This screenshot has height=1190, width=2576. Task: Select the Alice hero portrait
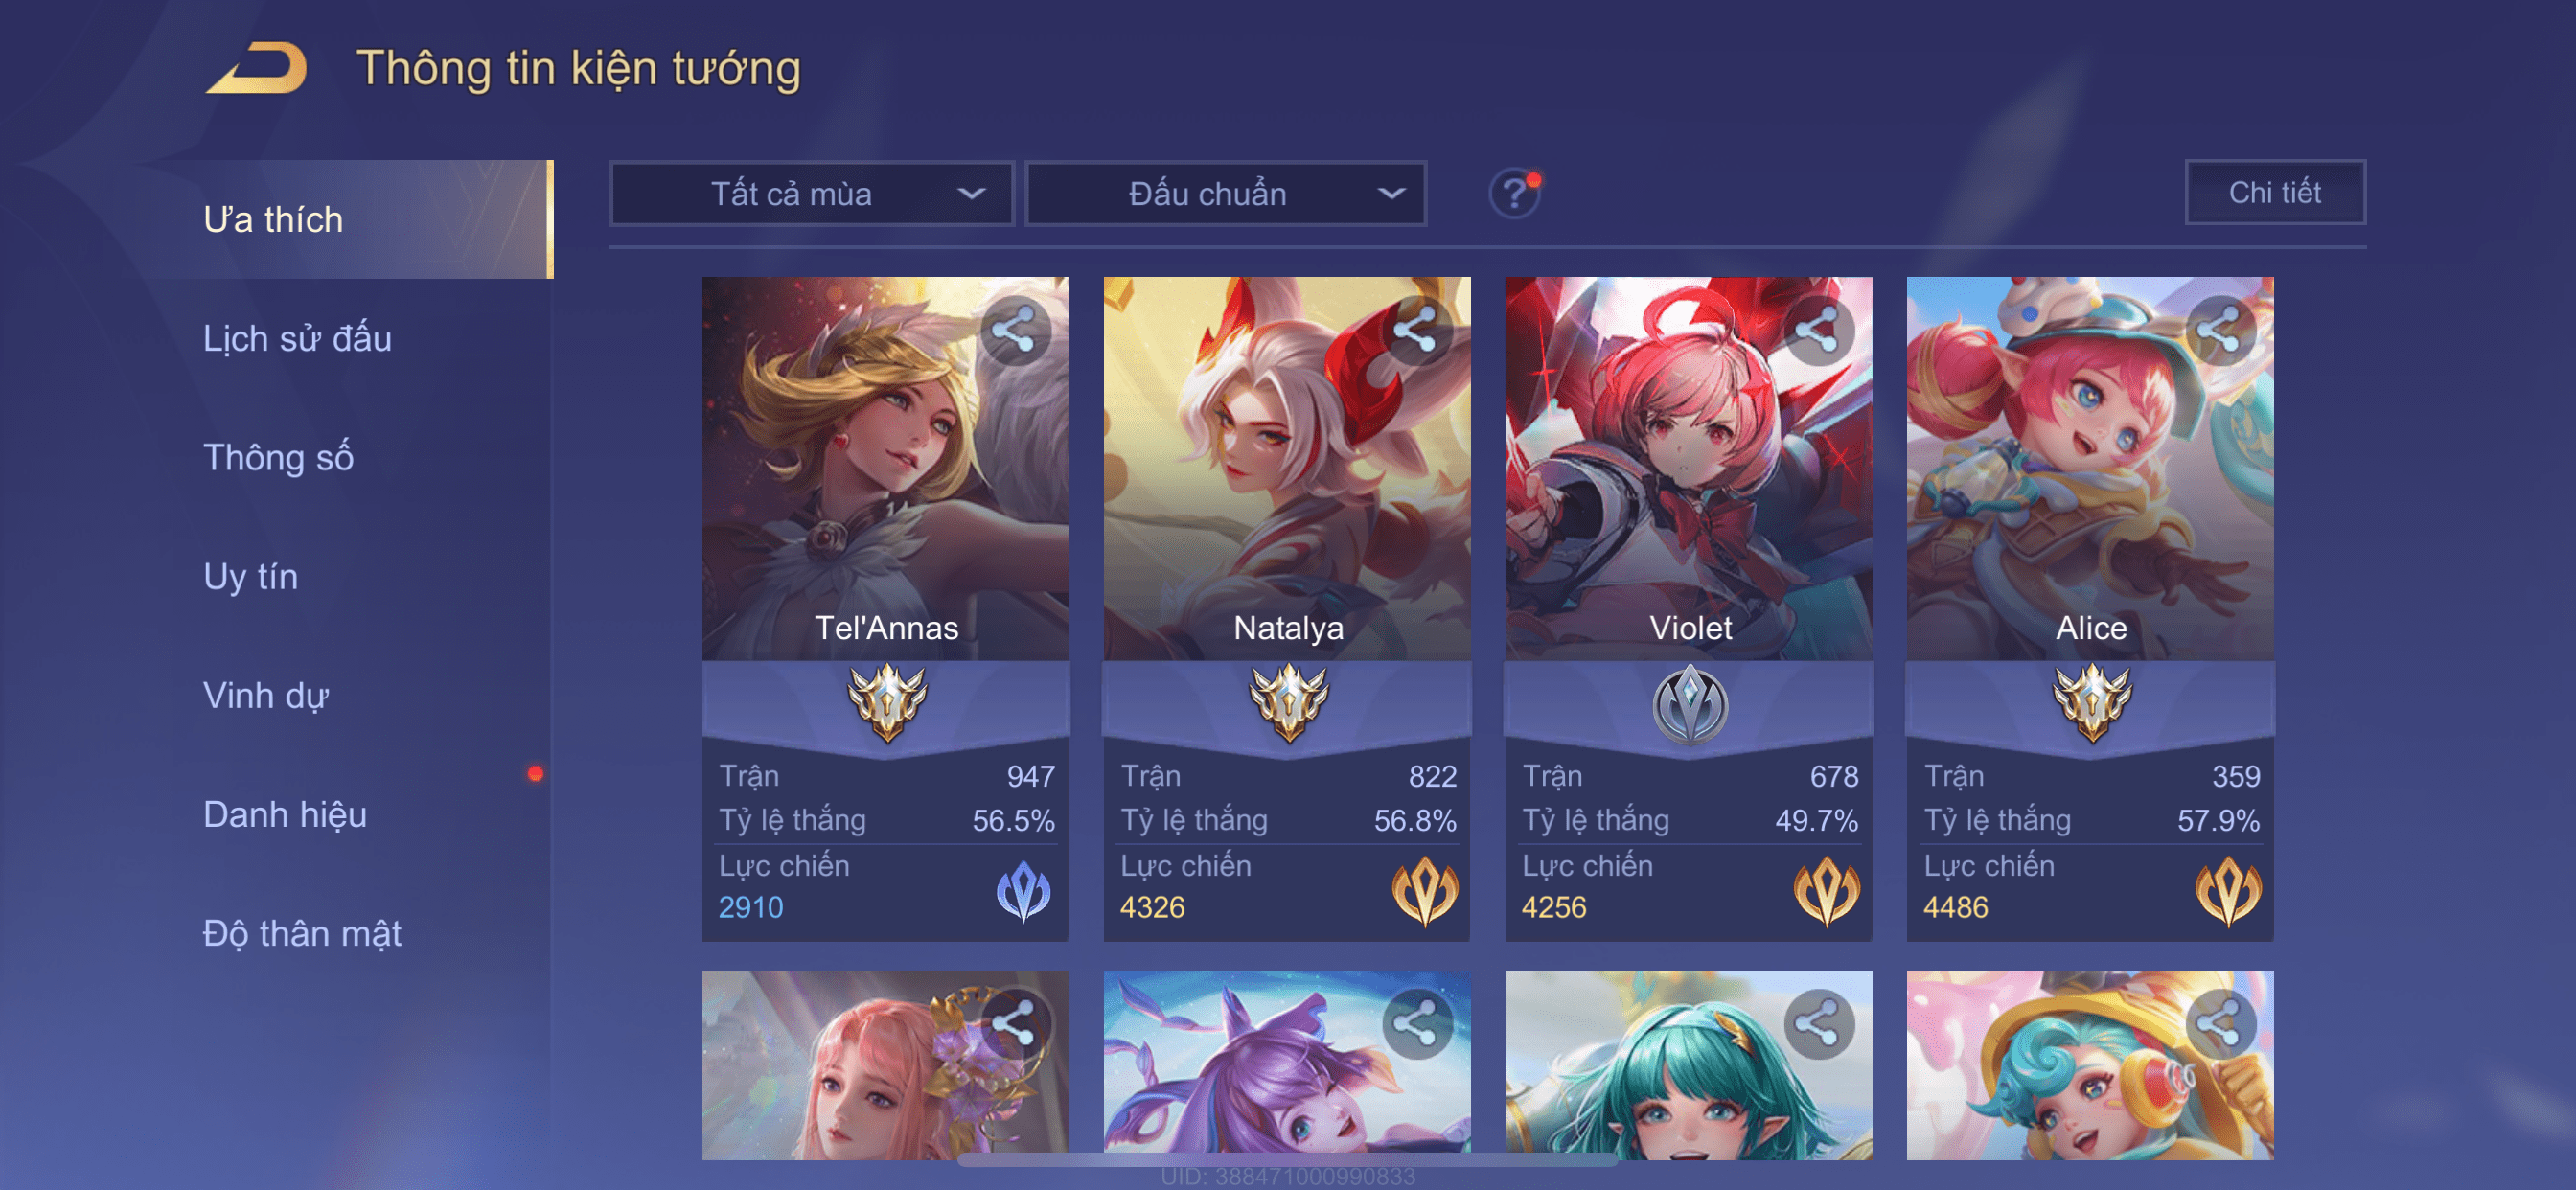[x=2089, y=468]
